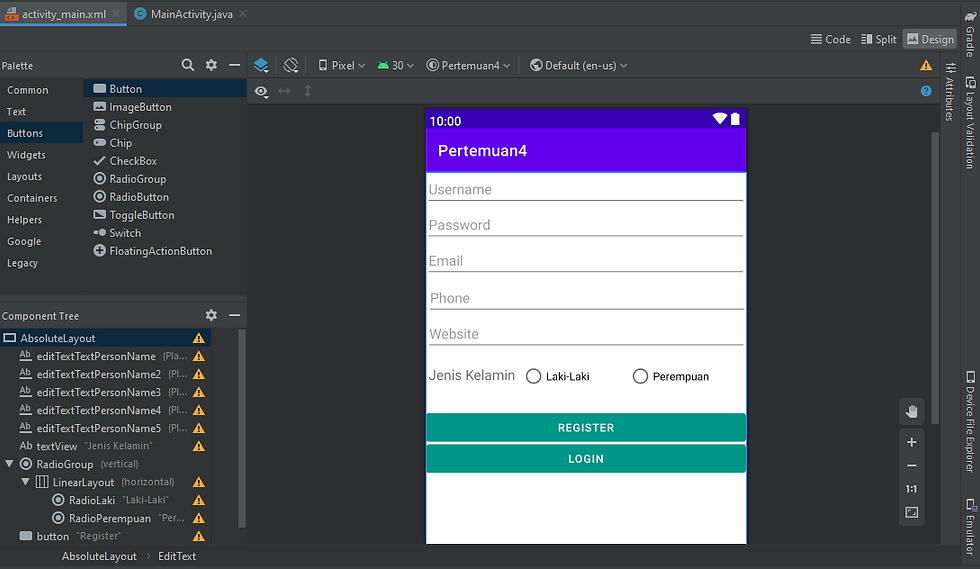The height and width of the screenshot is (569, 980).
Task: Switch to Split view mode
Action: 879,39
